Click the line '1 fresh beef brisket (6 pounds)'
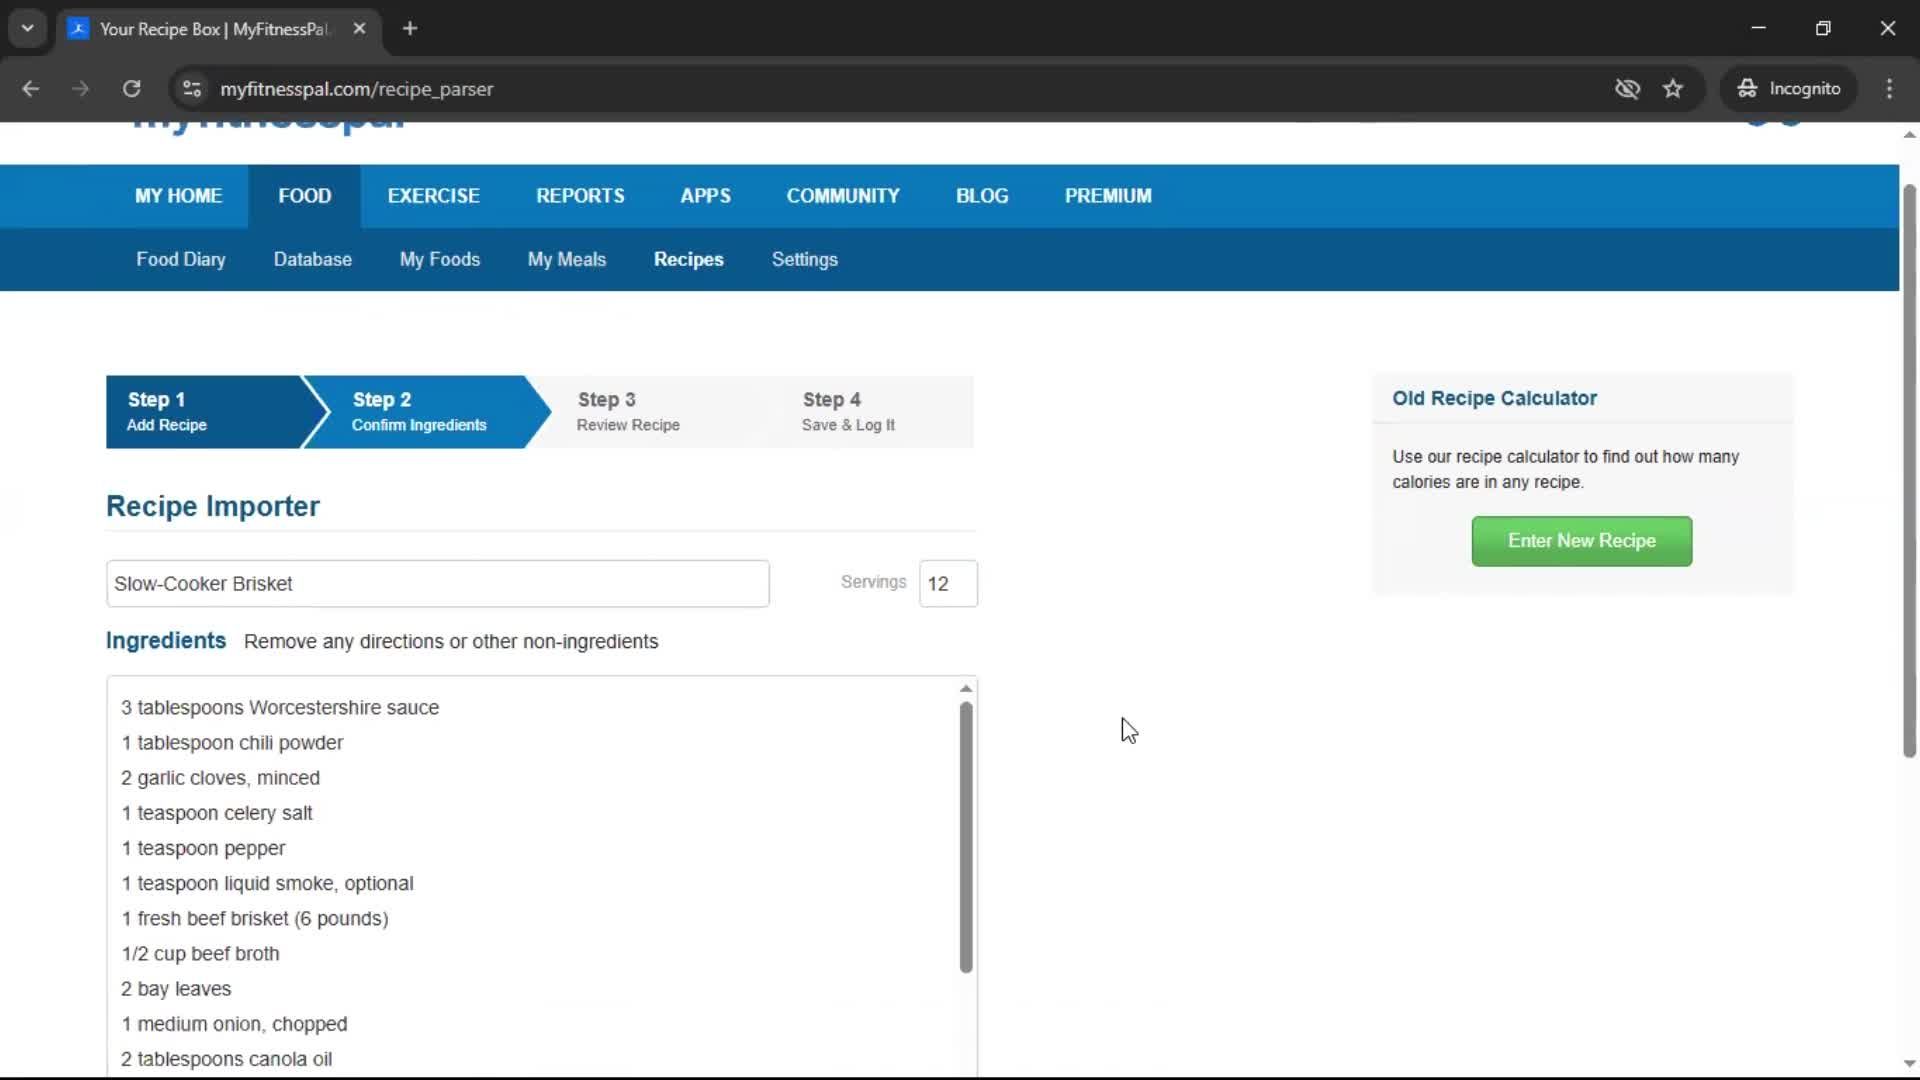 [x=255, y=918]
